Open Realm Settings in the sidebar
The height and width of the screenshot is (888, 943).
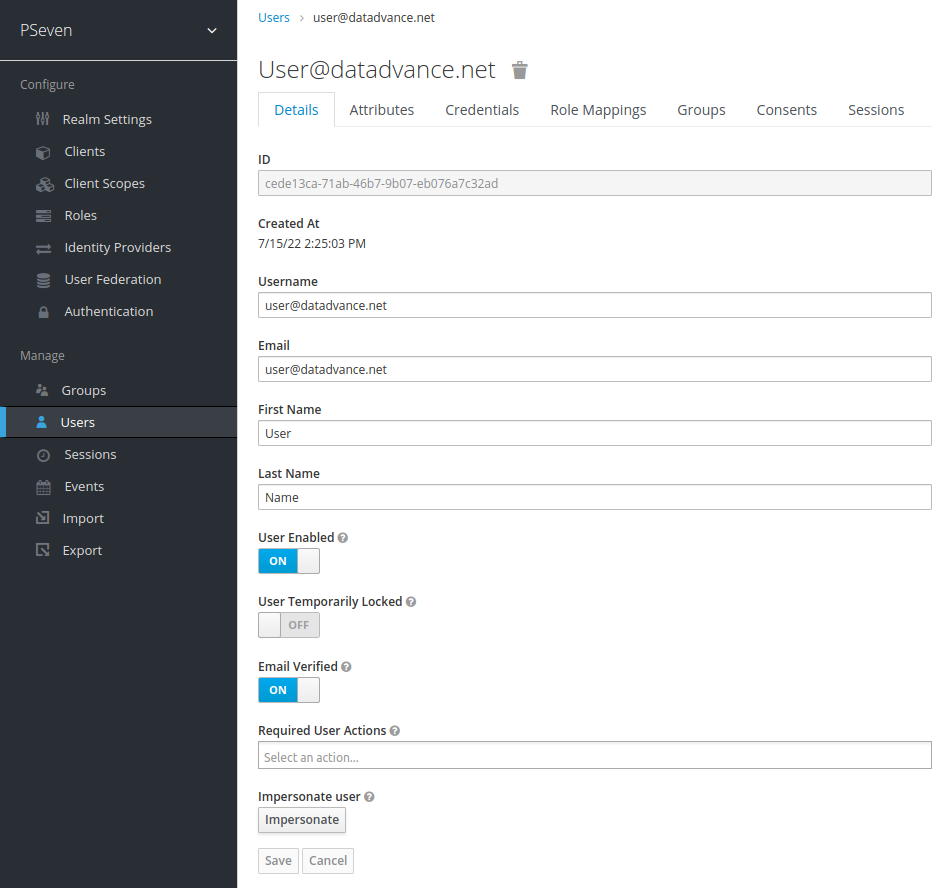(x=107, y=119)
